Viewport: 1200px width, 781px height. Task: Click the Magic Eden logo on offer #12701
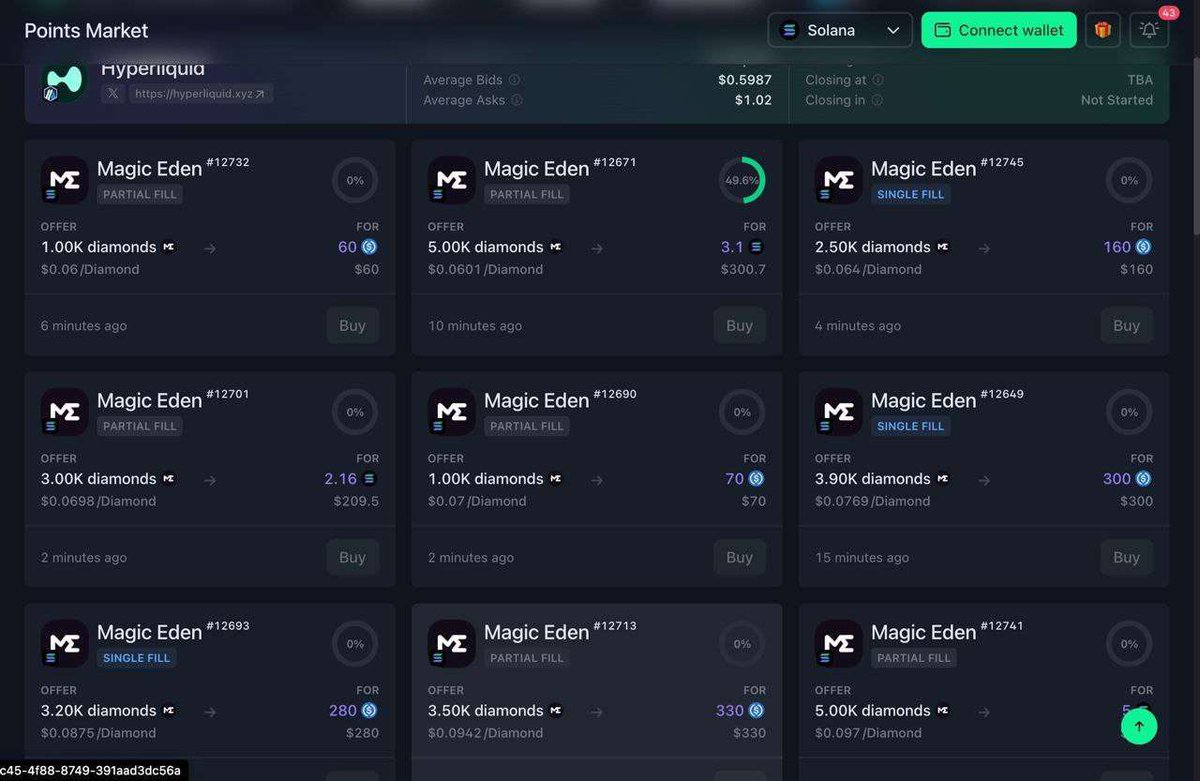(64, 412)
